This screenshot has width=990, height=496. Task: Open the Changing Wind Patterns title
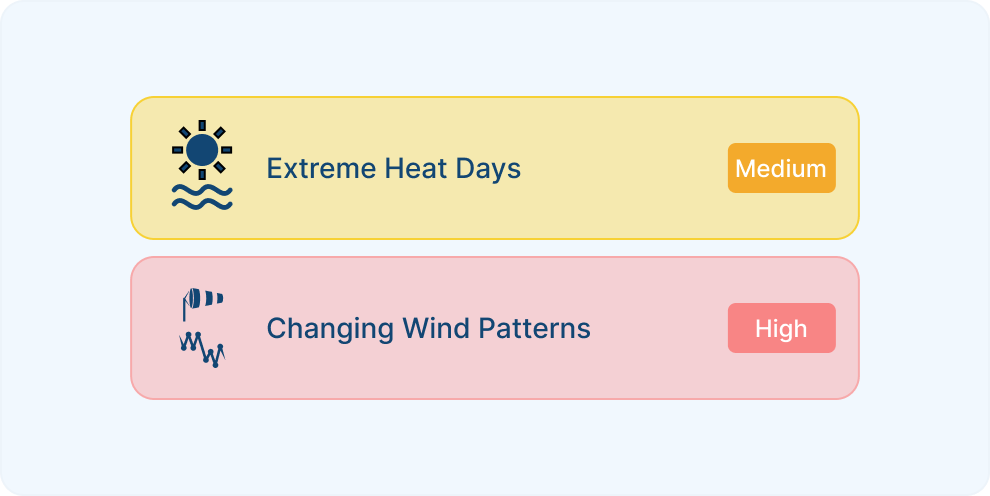click(x=428, y=328)
